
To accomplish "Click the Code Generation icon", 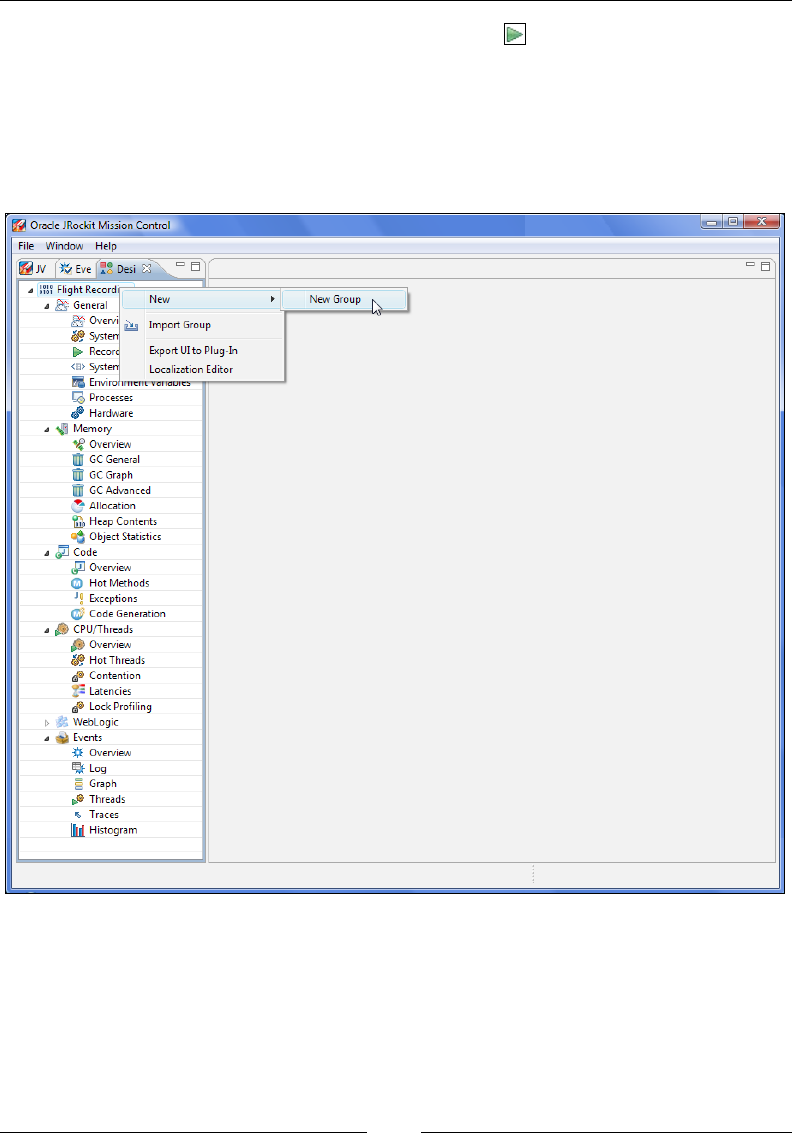I will tap(78, 614).
